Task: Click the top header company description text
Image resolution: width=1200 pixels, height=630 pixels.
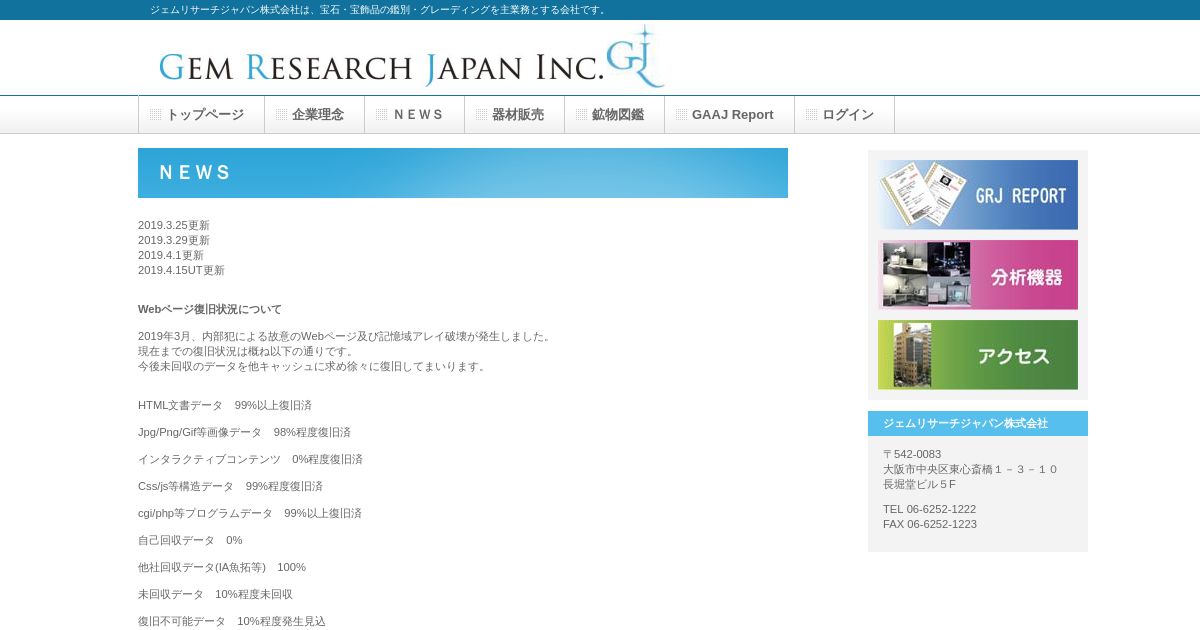Action: coord(379,10)
